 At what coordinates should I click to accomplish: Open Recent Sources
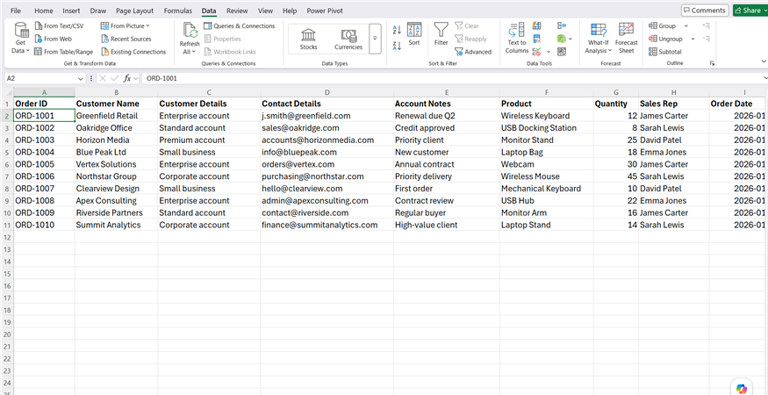click(x=126, y=39)
